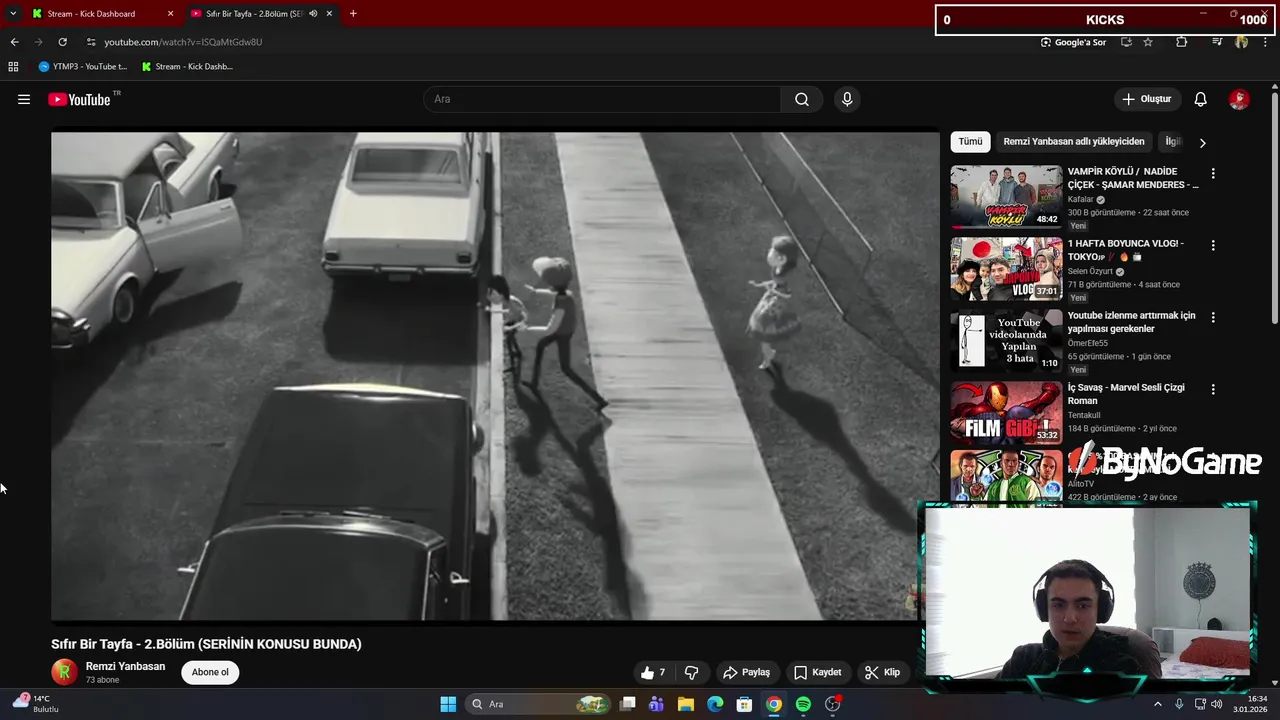1280x720 pixels.
Task: Open YTMP3 bookmark in bookmarks bar
Action: tap(83, 67)
